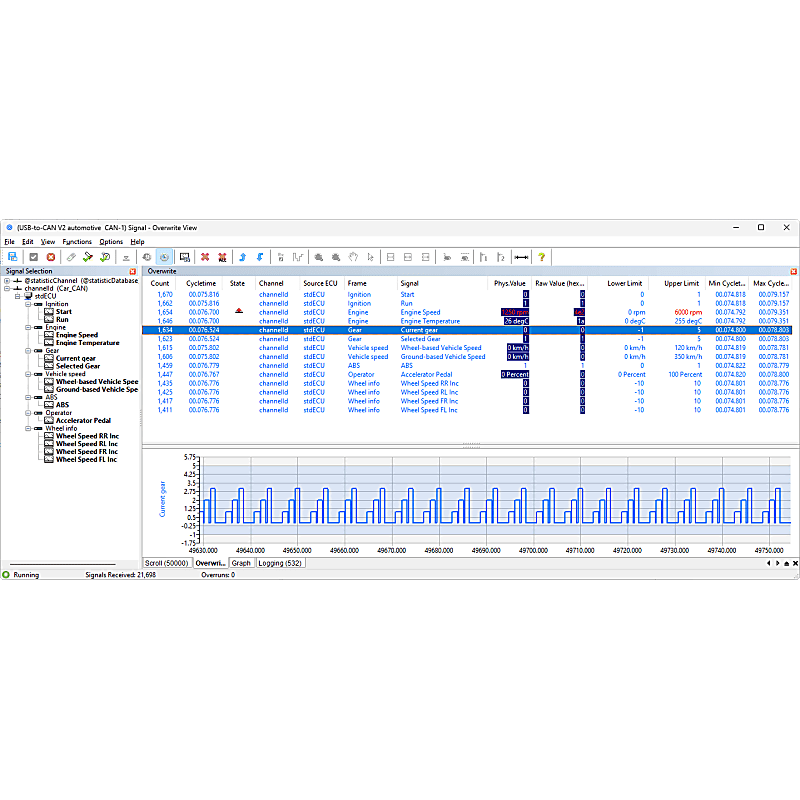Open the Options menu
The height and width of the screenshot is (800, 800).
(x=110, y=241)
